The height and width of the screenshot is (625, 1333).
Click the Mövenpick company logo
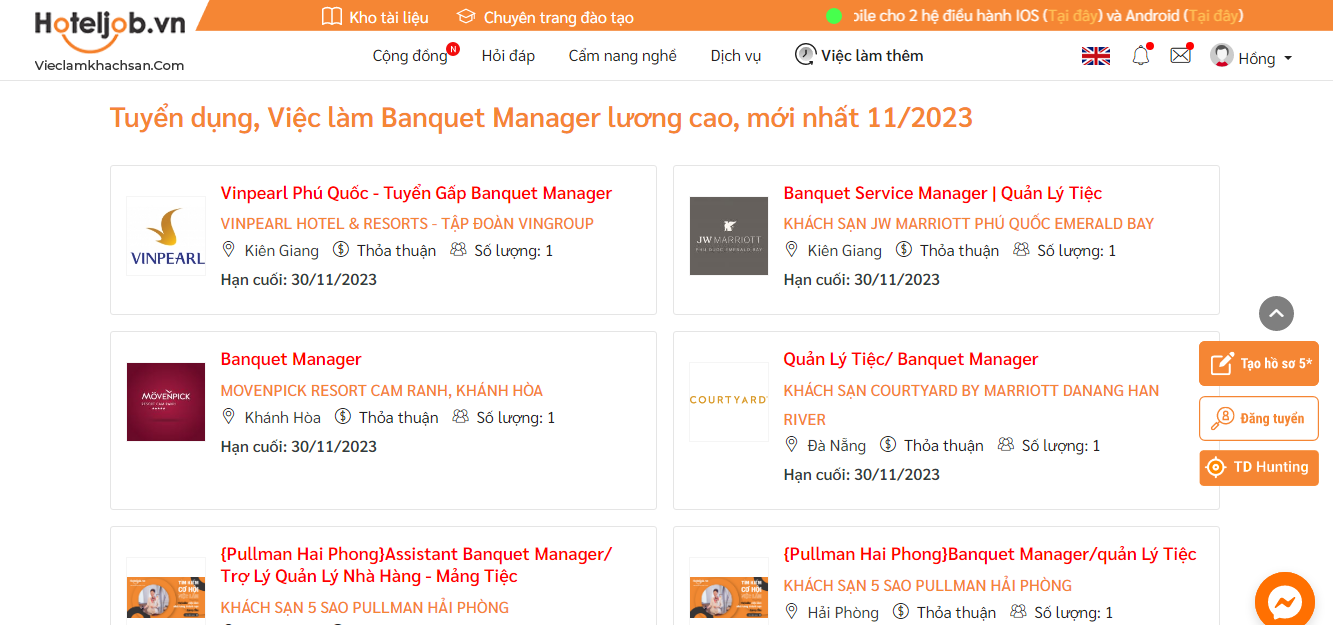(166, 402)
